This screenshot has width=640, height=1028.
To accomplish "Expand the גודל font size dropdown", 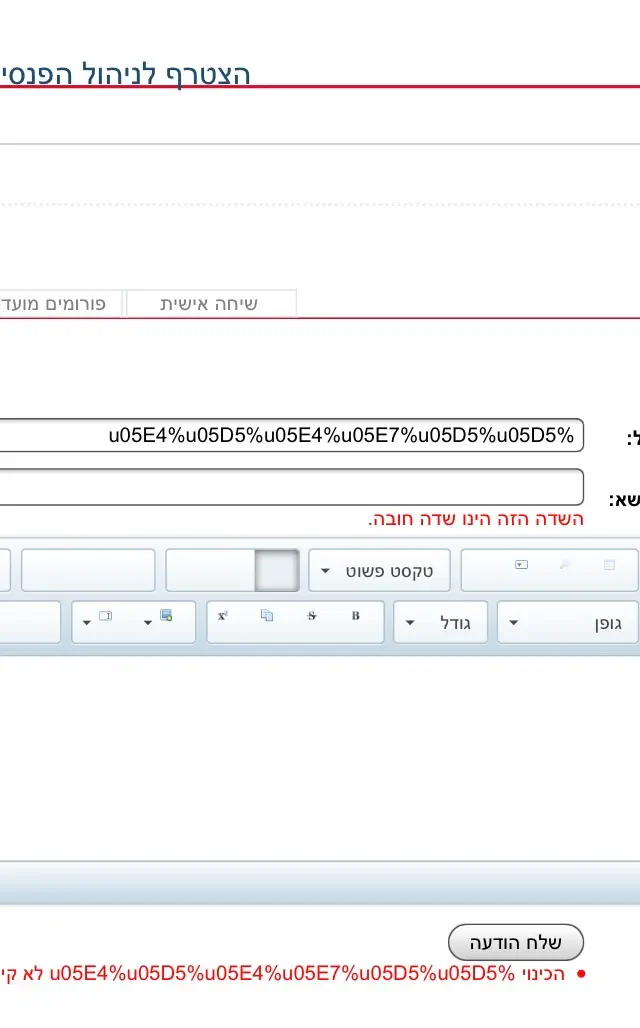I will (x=440, y=623).
